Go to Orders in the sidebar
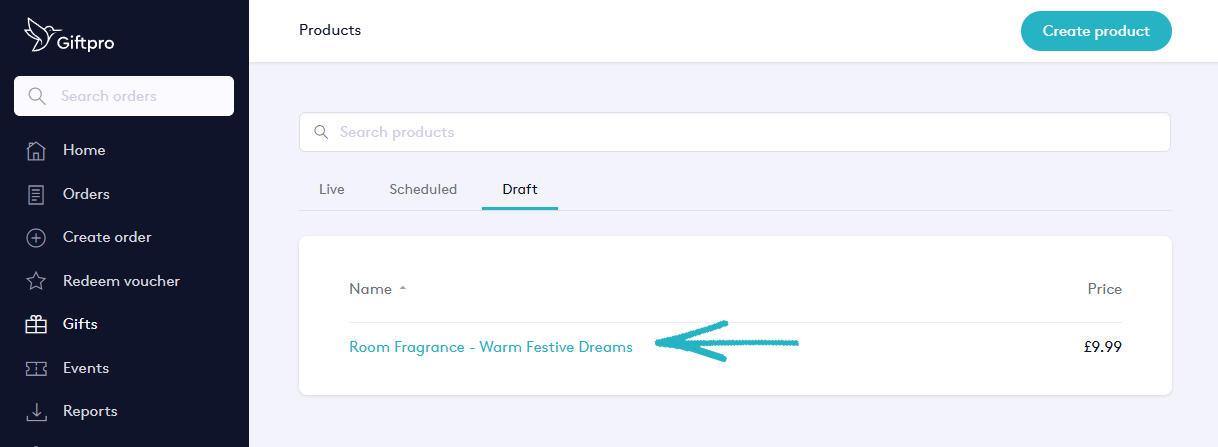The image size is (1218, 447). point(86,194)
